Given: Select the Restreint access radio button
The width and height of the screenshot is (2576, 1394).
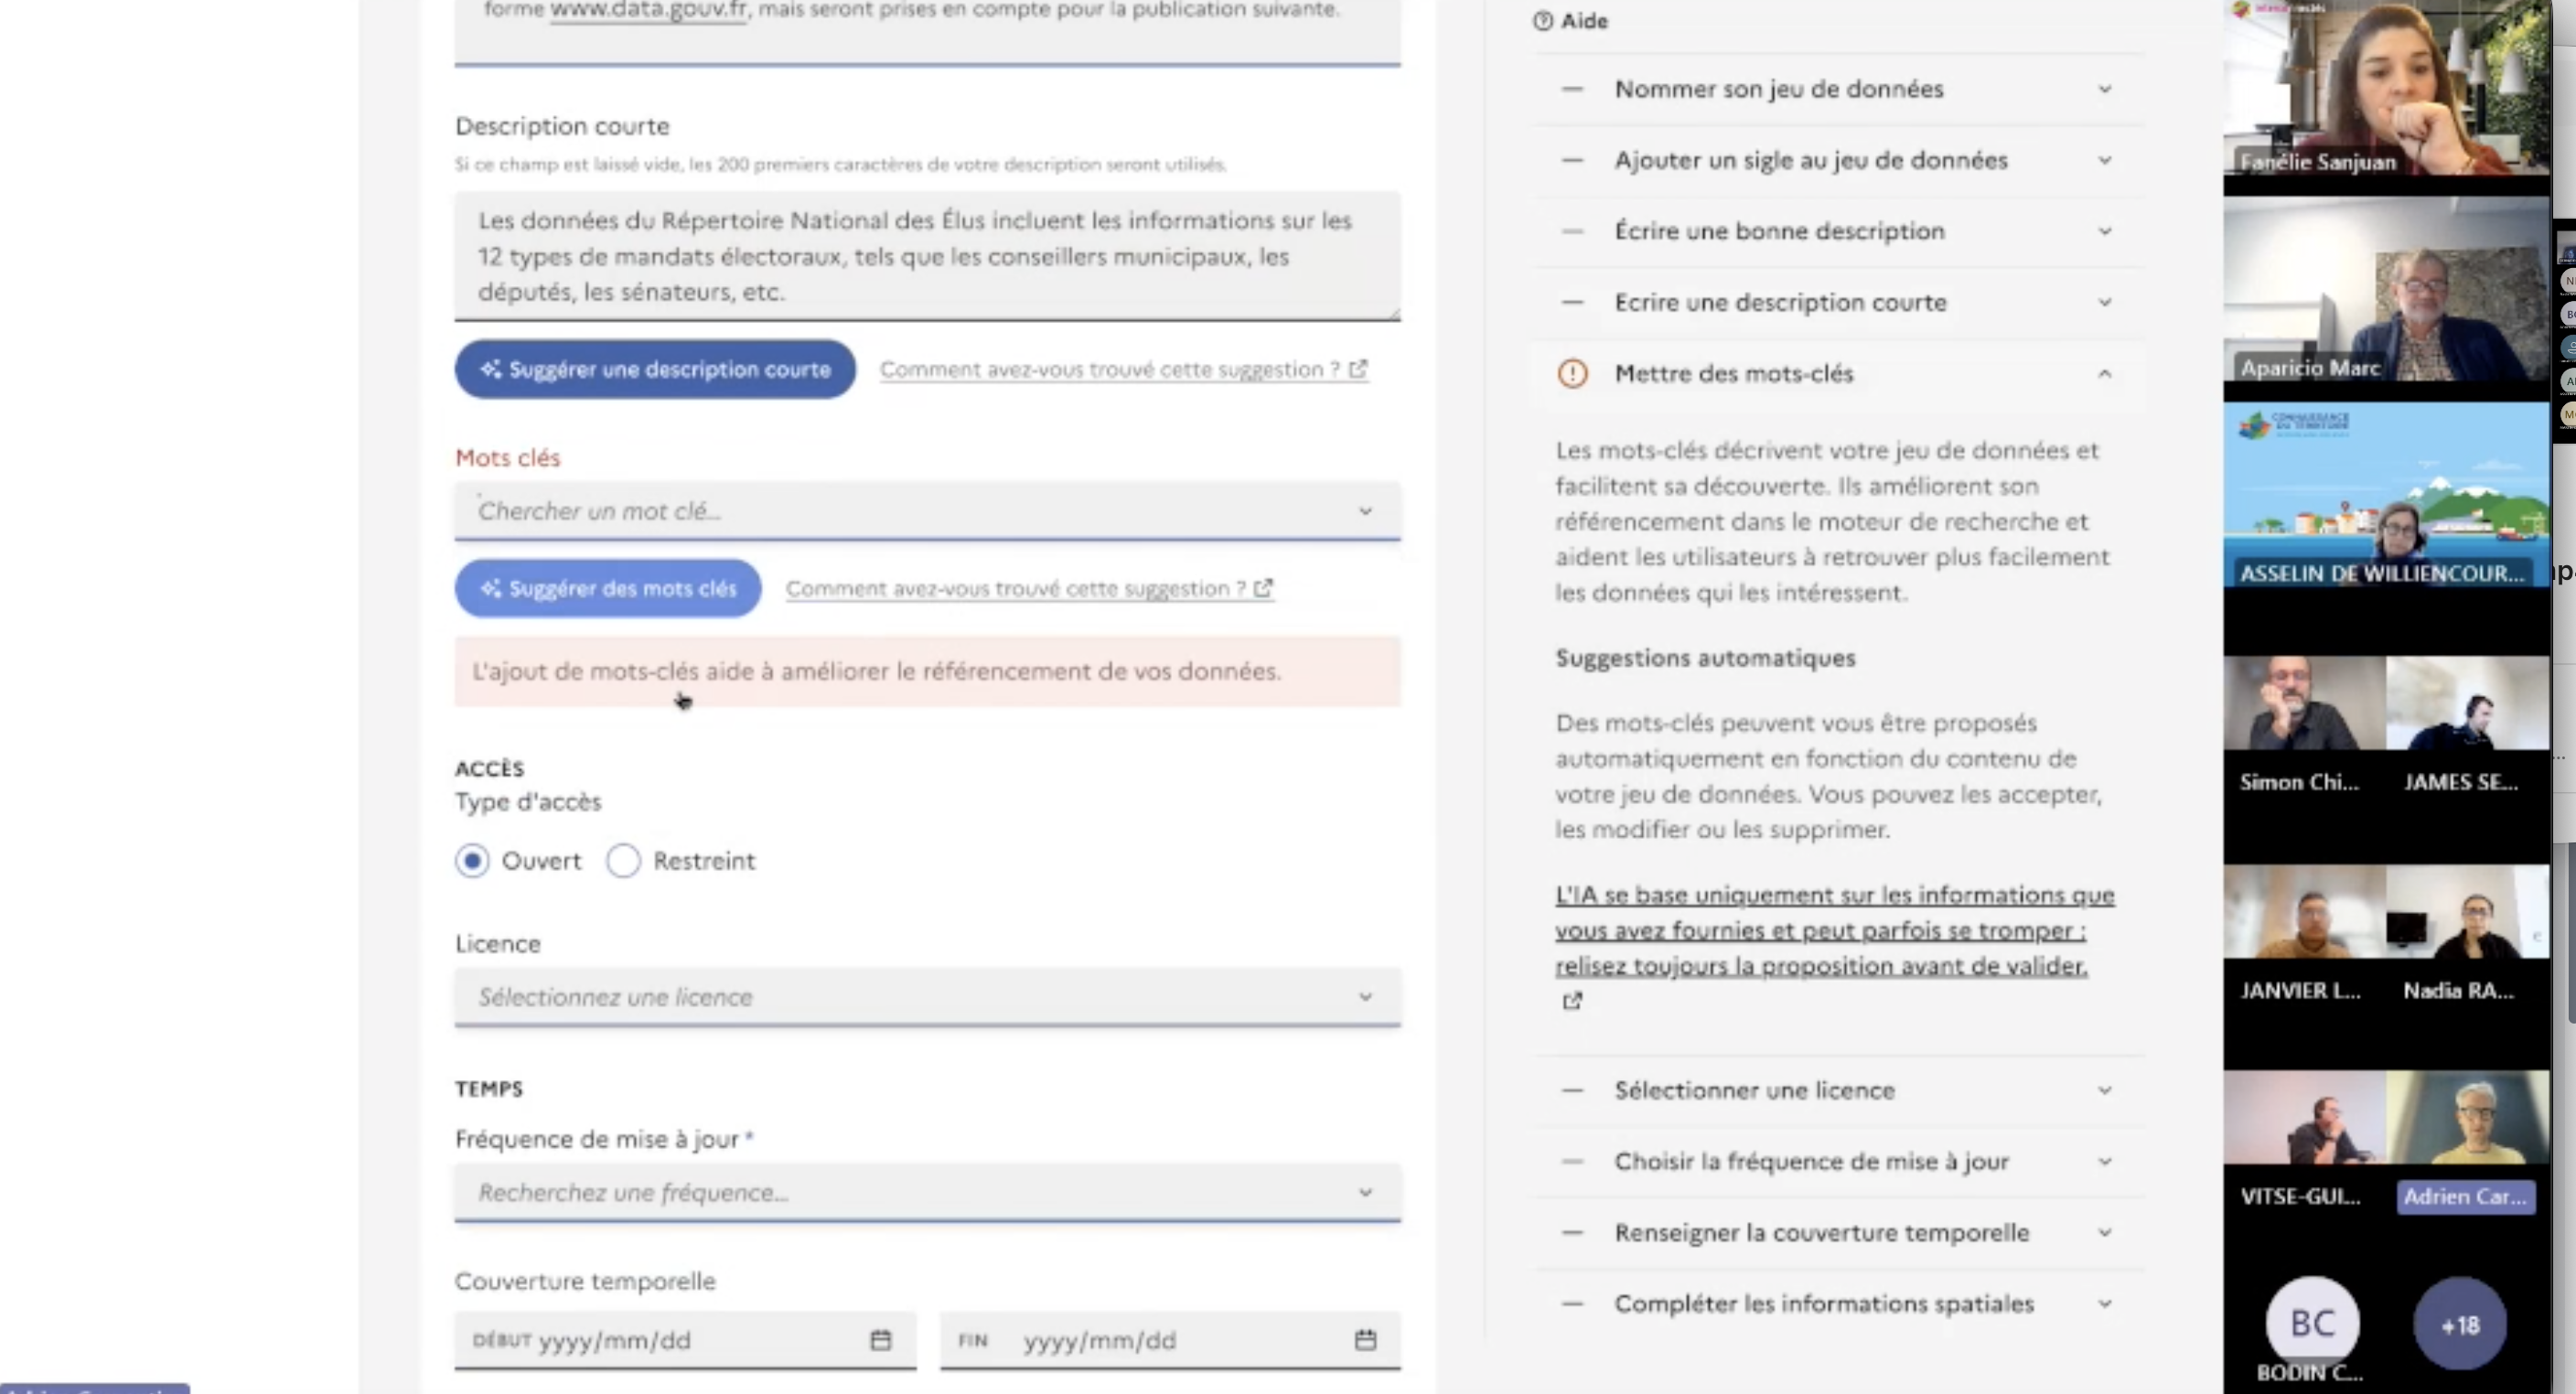Looking at the screenshot, I should click(623, 861).
